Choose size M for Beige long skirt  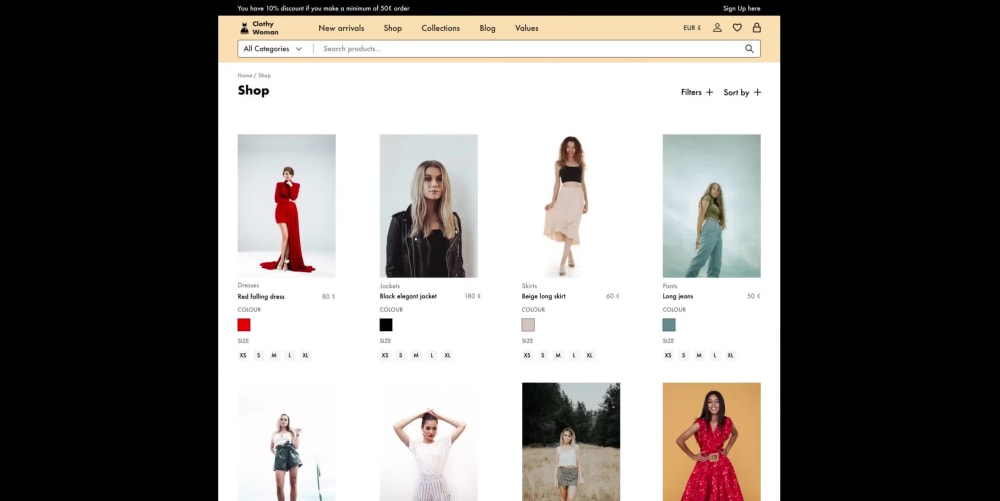[558, 356]
